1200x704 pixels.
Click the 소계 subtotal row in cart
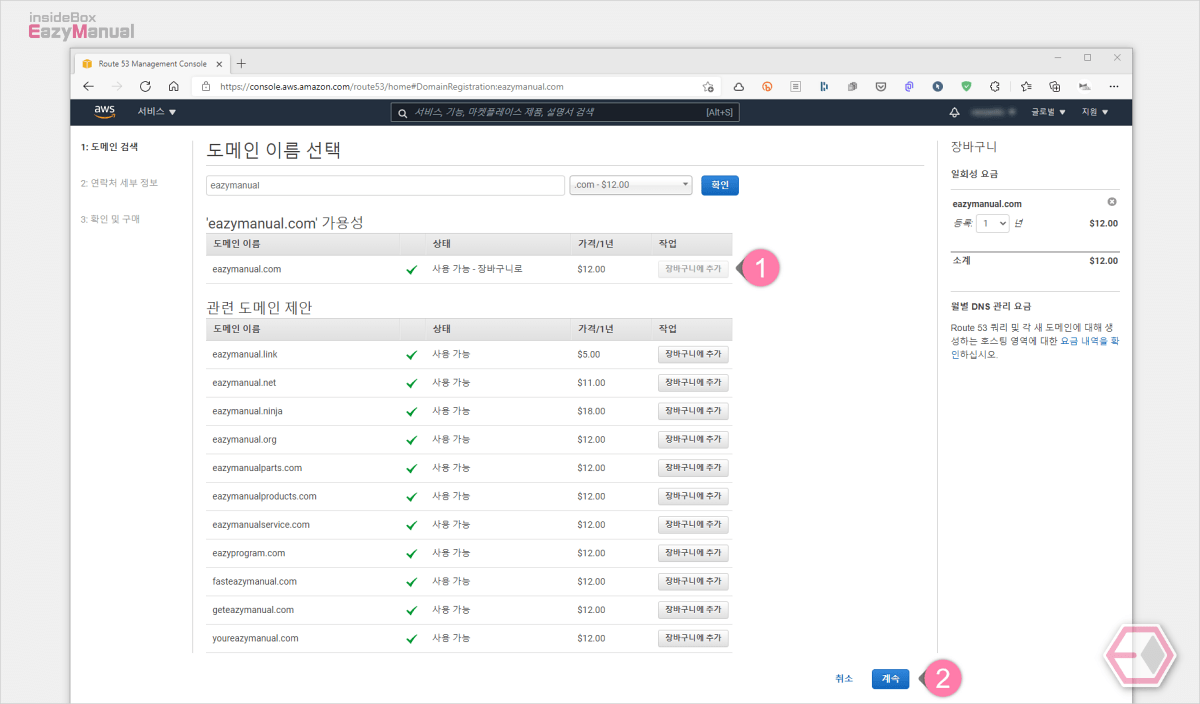(x=1035, y=260)
